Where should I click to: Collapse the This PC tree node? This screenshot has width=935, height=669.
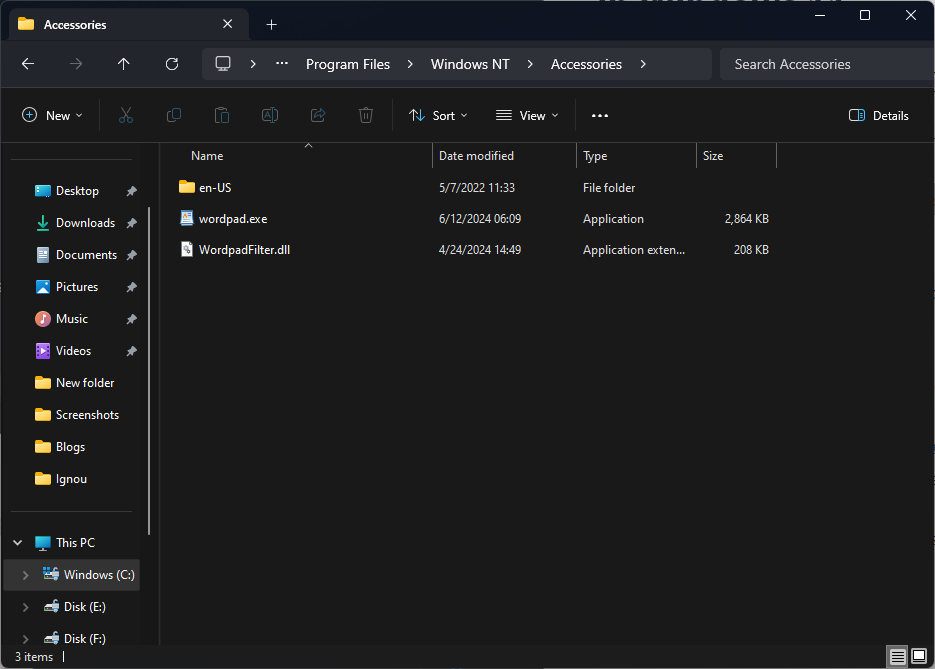tap(18, 543)
